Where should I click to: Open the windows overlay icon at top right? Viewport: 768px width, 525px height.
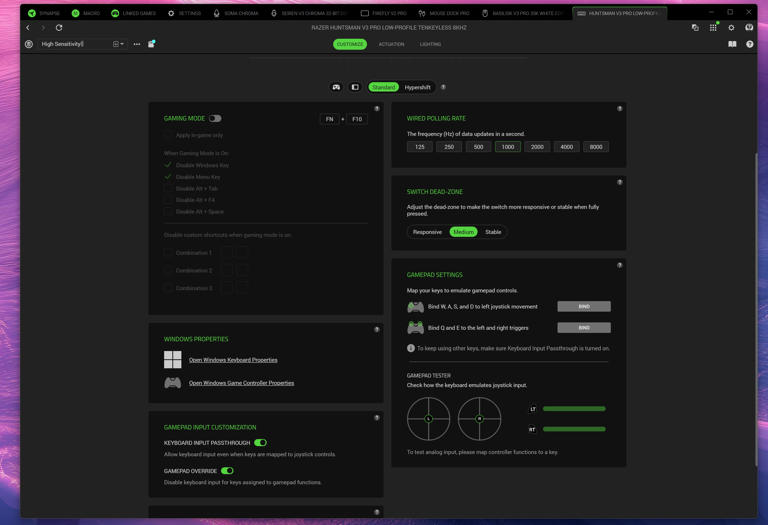pos(695,28)
